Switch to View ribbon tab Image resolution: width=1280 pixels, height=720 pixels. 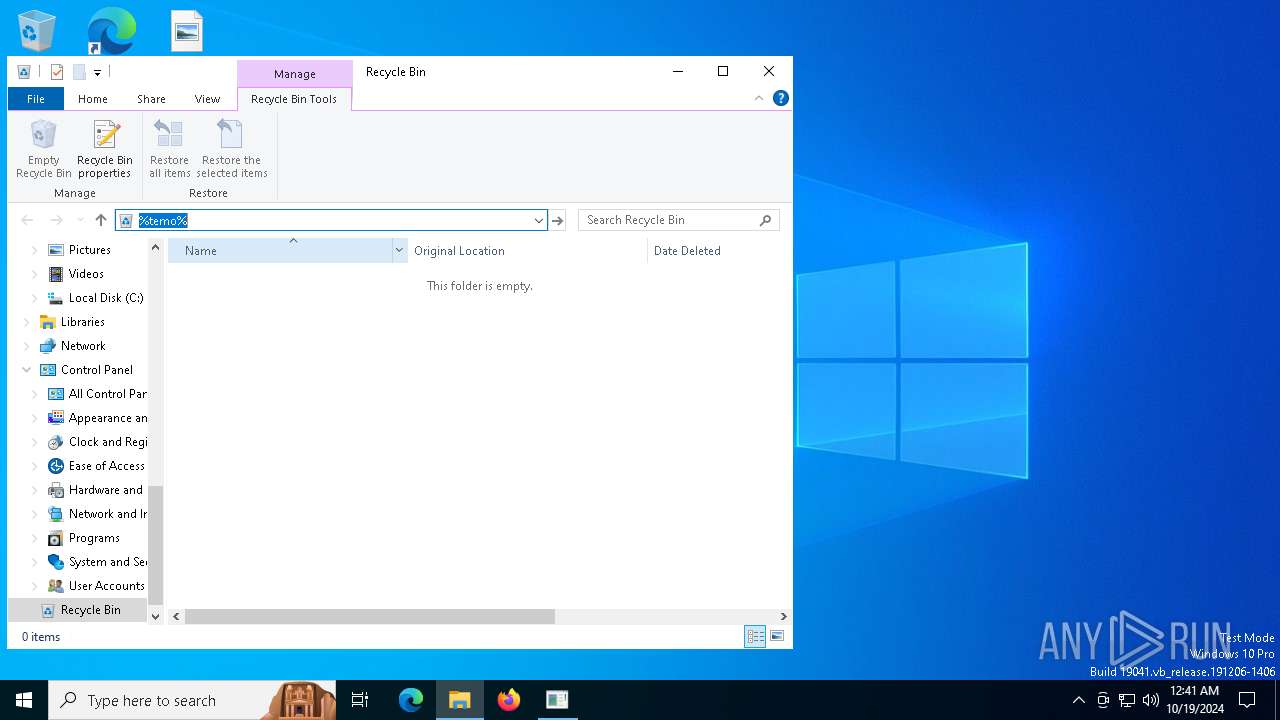click(x=207, y=99)
